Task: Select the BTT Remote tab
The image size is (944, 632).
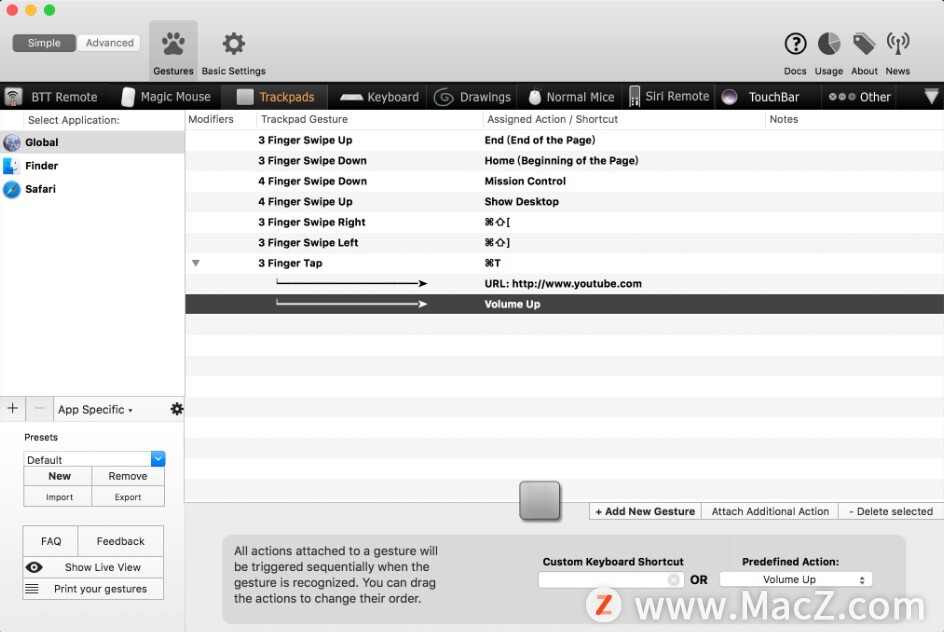Action: point(52,97)
